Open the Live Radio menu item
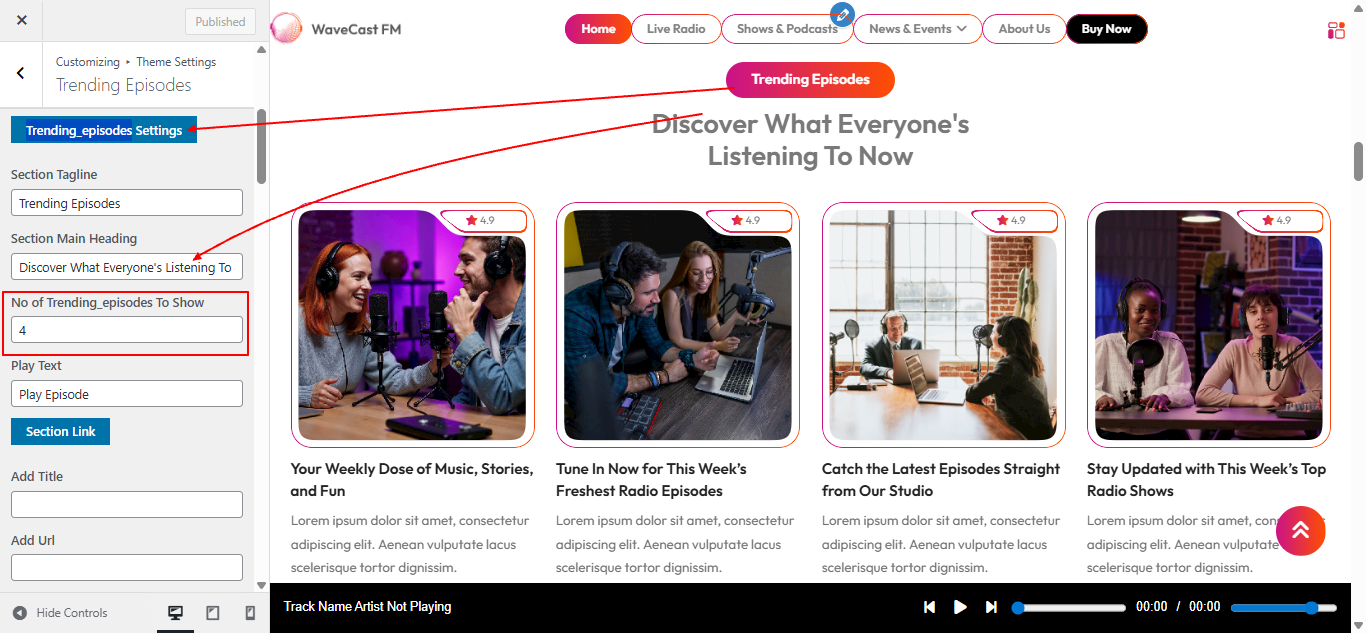The image size is (1366, 633). pyautogui.click(x=675, y=29)
